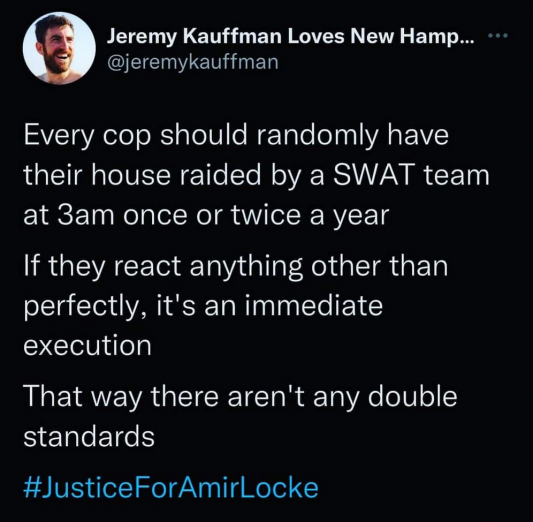This screenshot has width=533, height=522.
Task: Click the text 'at 3am once or twice a year'
Action: click(x=206, y=216)
